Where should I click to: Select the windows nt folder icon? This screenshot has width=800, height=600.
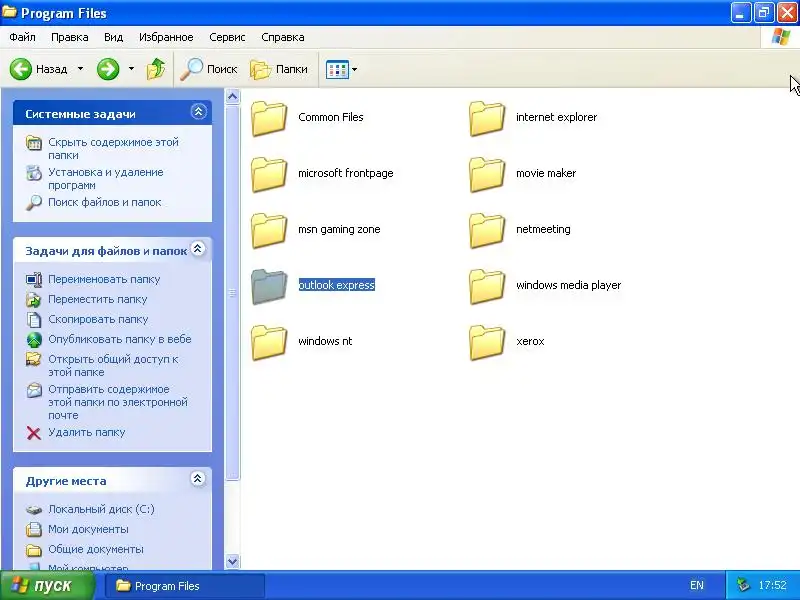[269, 343]
